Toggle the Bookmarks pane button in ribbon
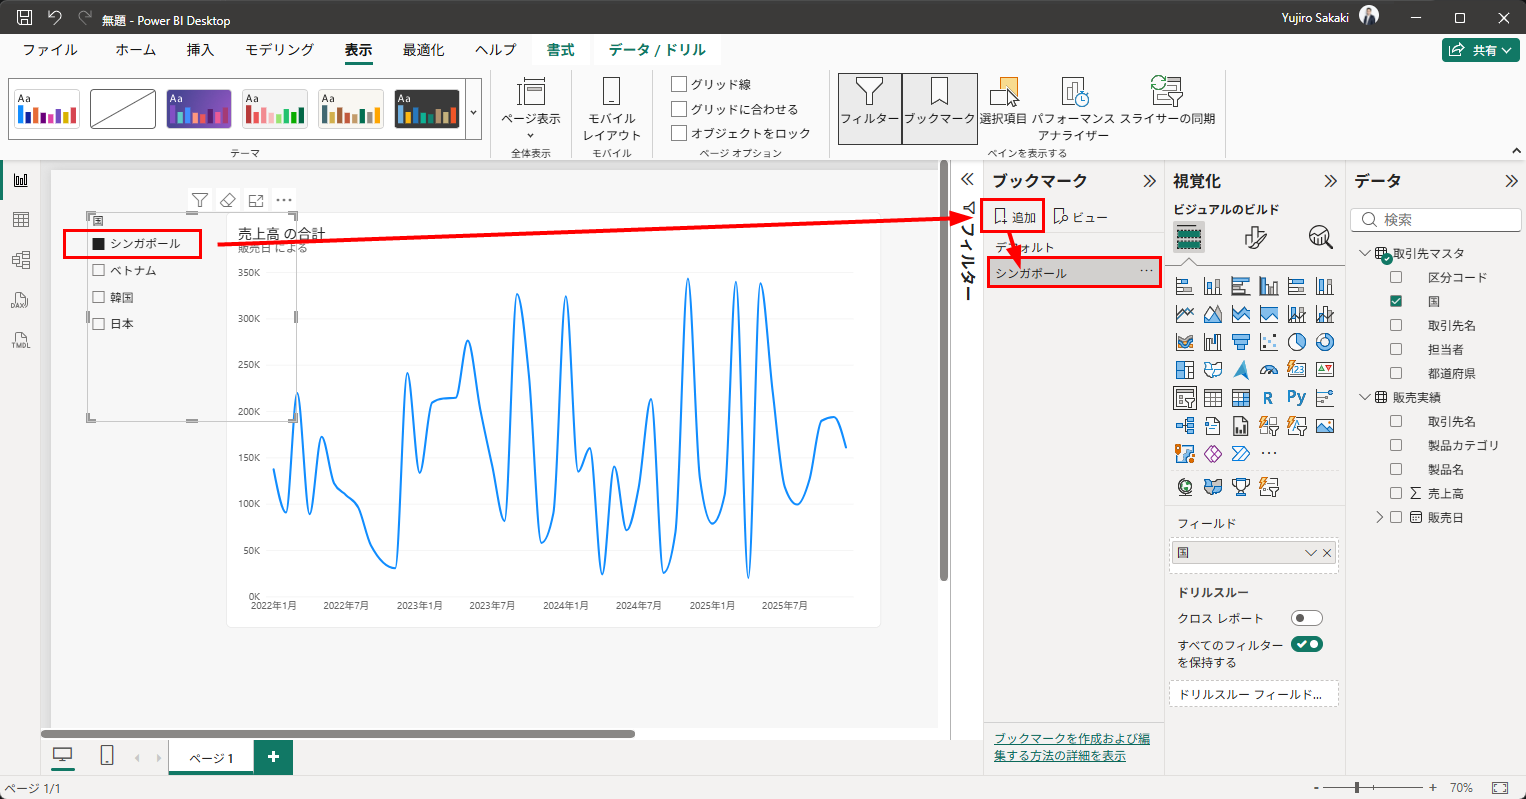The width and height of the screenshot is (1526, 799). click(940, 108)
